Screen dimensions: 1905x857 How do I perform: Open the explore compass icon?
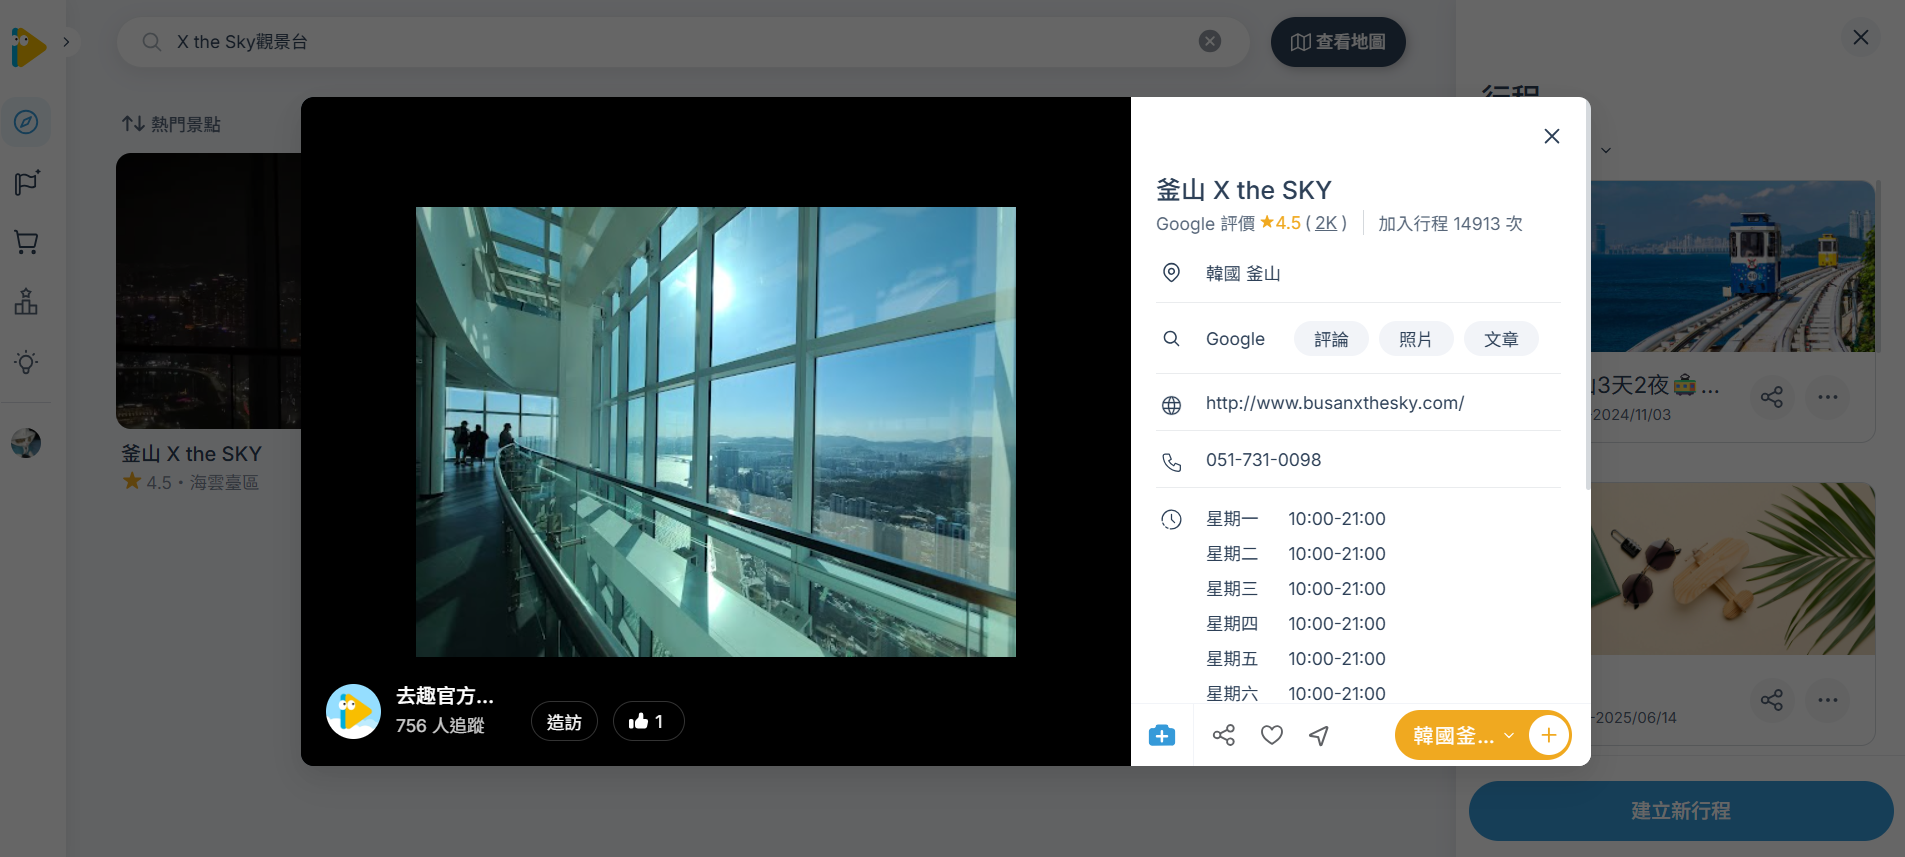tap(26, 122)
